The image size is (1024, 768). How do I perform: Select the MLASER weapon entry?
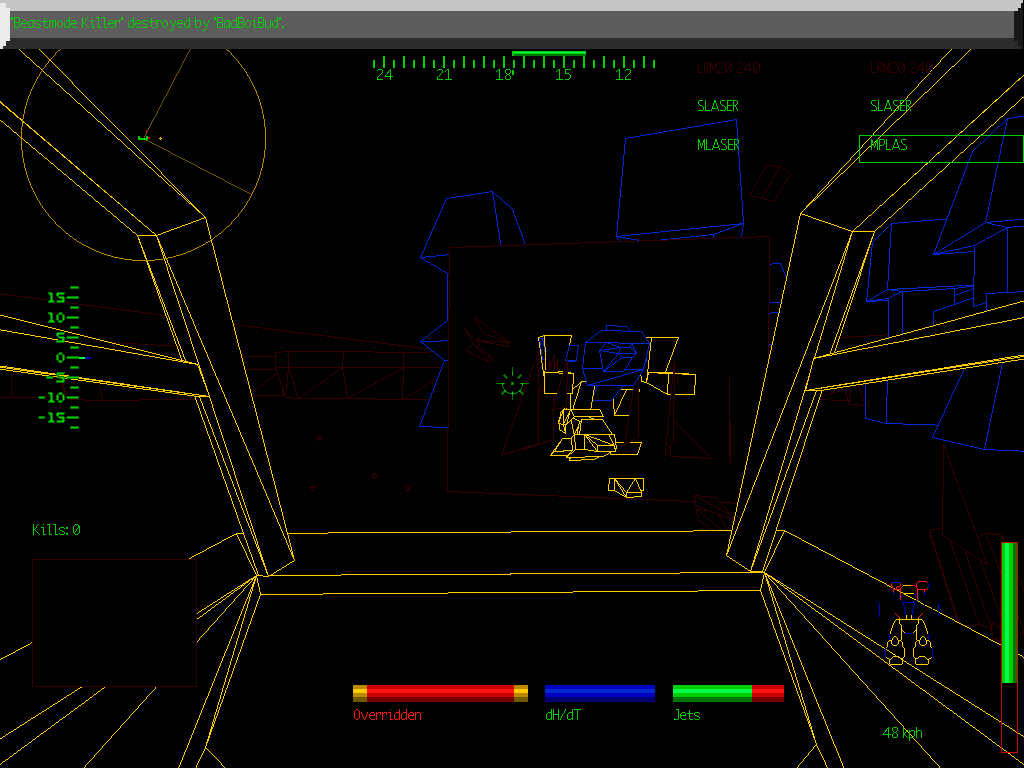(x=718, y=145)
